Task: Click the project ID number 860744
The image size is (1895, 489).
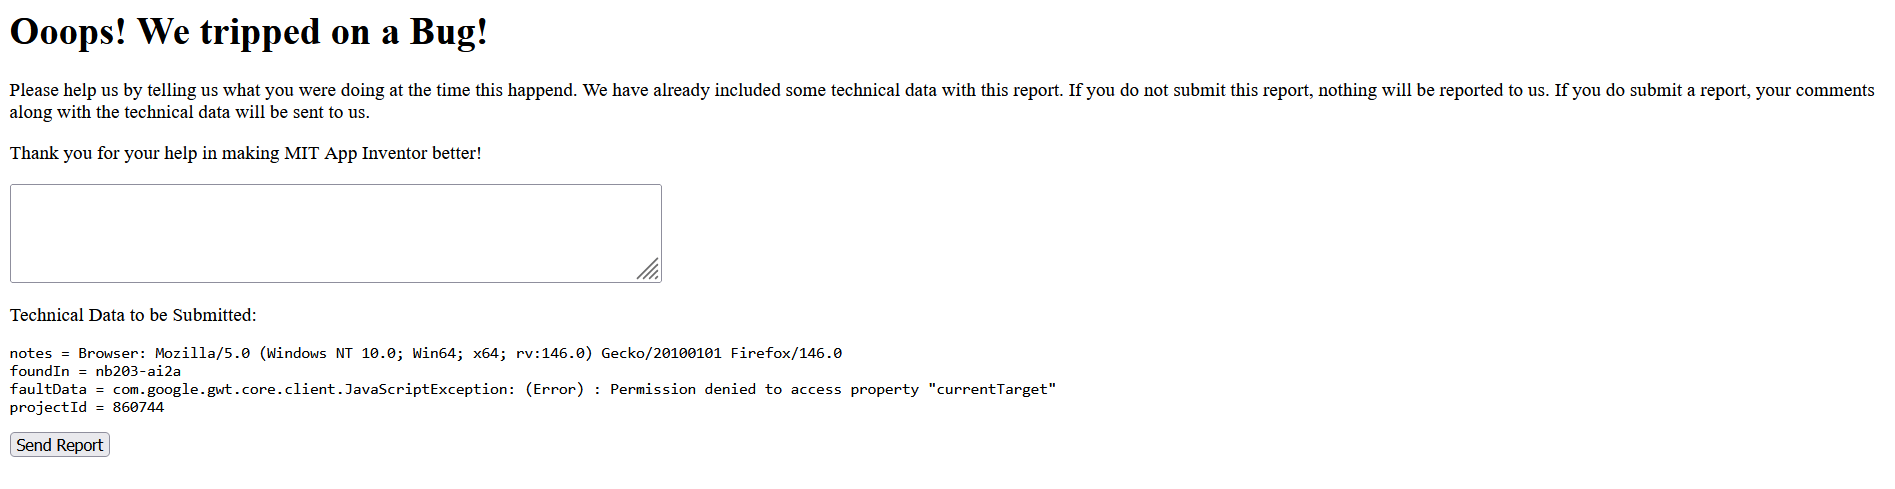Action: [x=138, y=407]
